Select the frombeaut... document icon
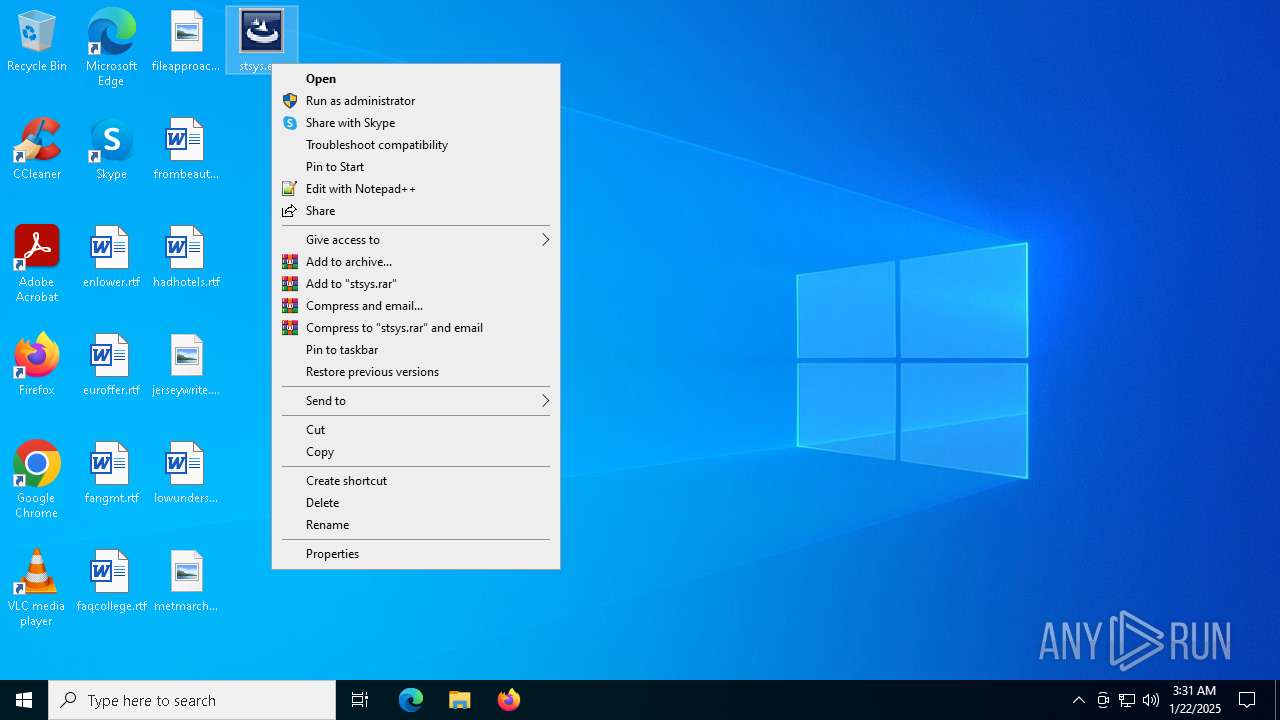 tap(186, 149)
